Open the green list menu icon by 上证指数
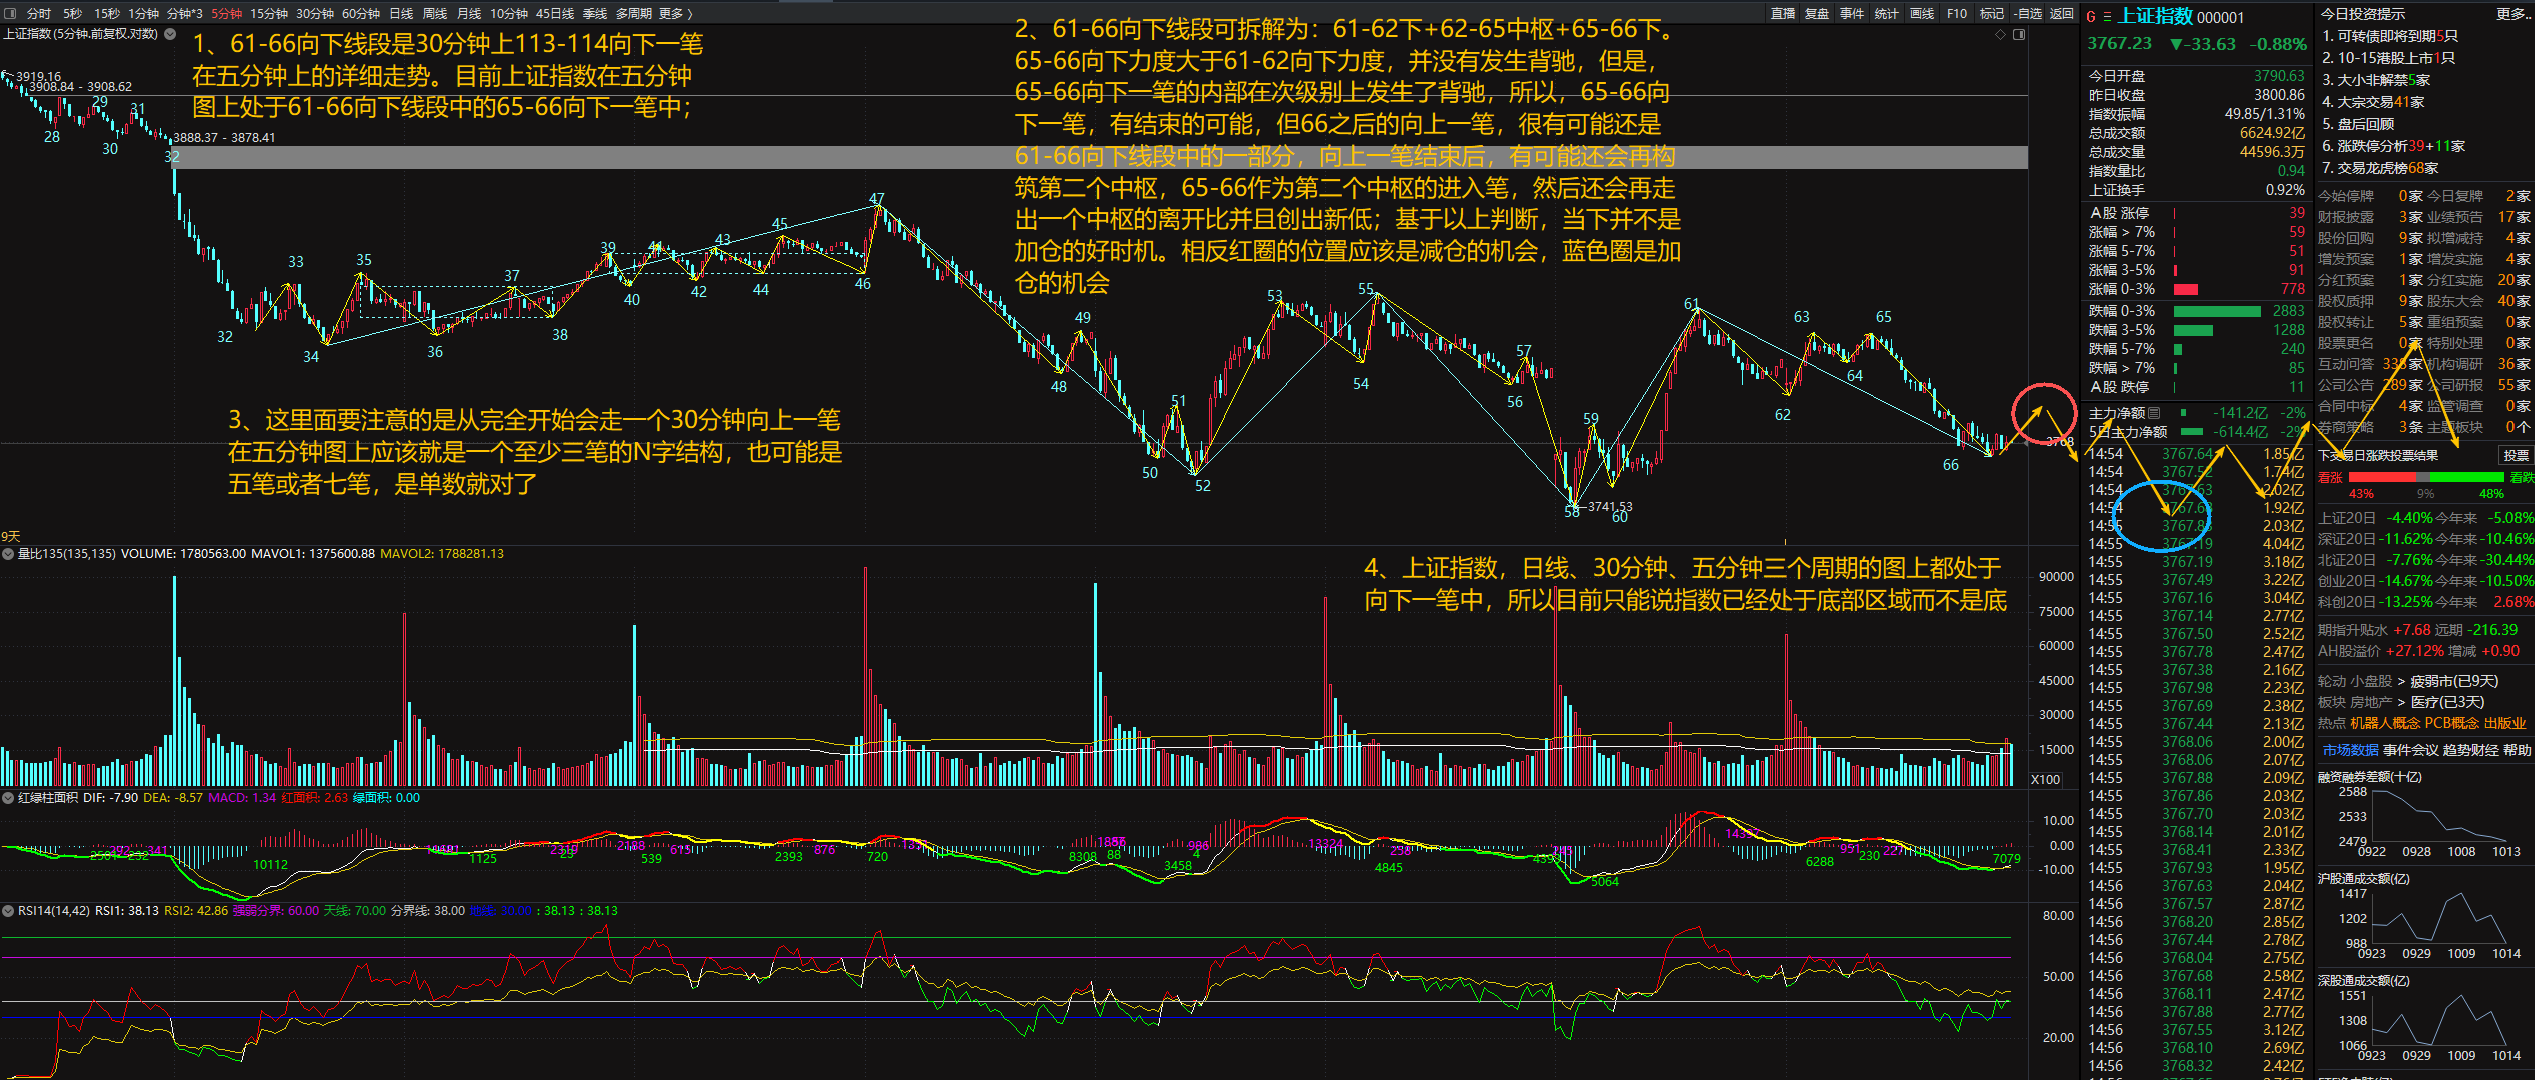Screen dimensions: 2535x1080 [x=2107, y=17]
